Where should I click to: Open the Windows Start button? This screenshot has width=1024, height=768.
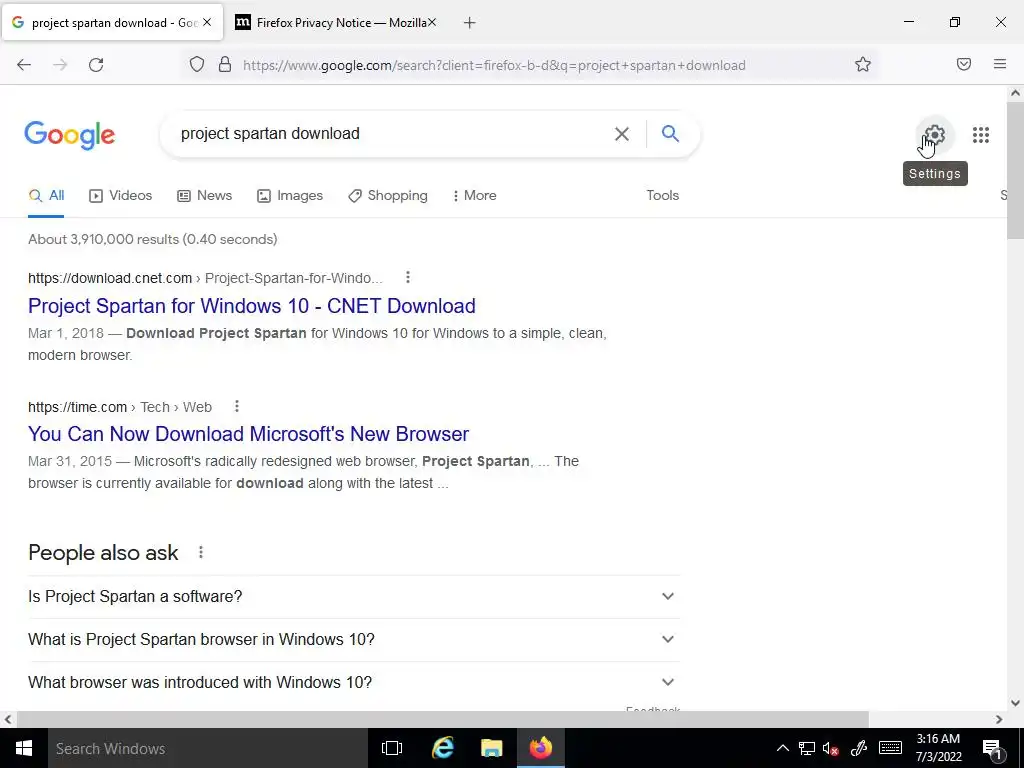[x=24, y=748]
